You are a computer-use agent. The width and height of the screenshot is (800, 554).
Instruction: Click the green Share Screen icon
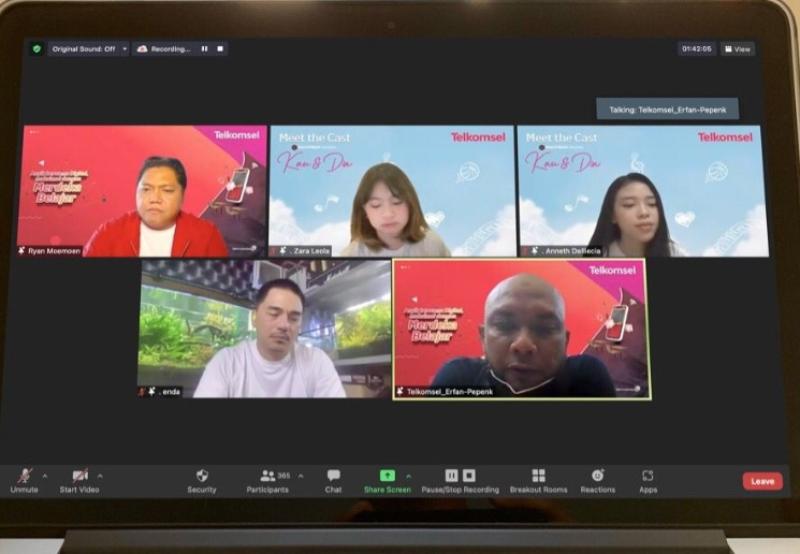pyautogui.click(x=387, y=476)
